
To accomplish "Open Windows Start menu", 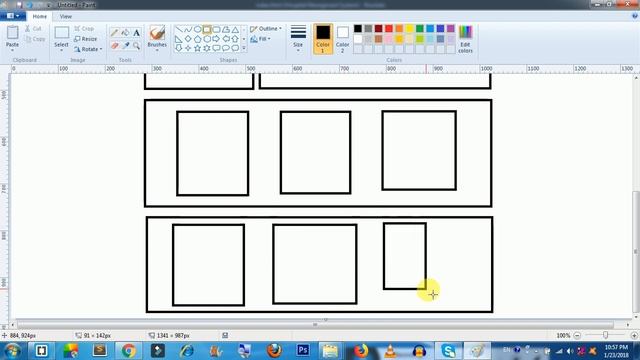I will click(12, 351).
